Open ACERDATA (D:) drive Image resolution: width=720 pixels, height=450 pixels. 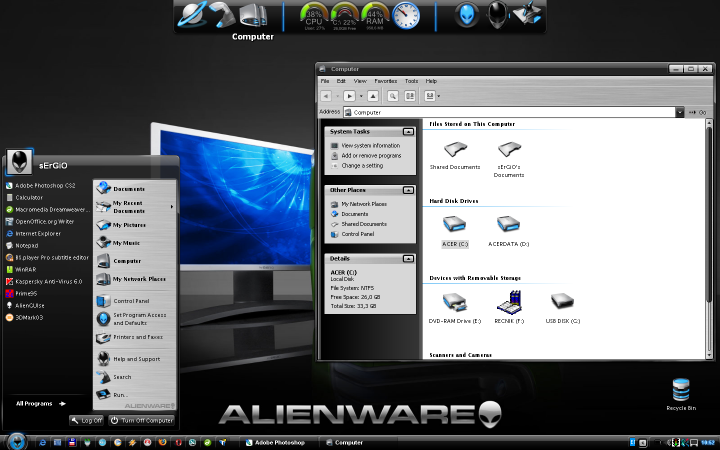pos(508,231)
